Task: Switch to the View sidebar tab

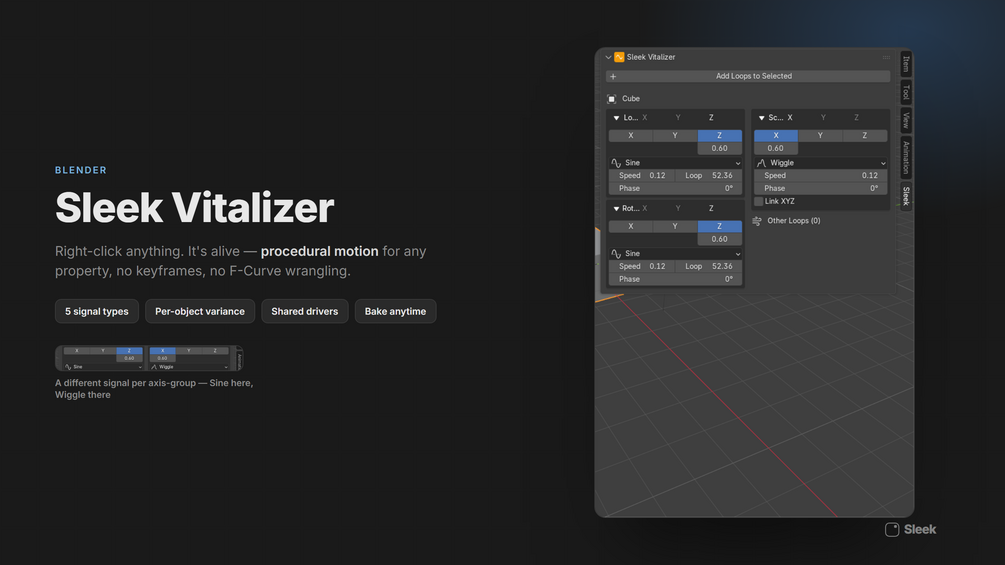Action: (906, 120)
